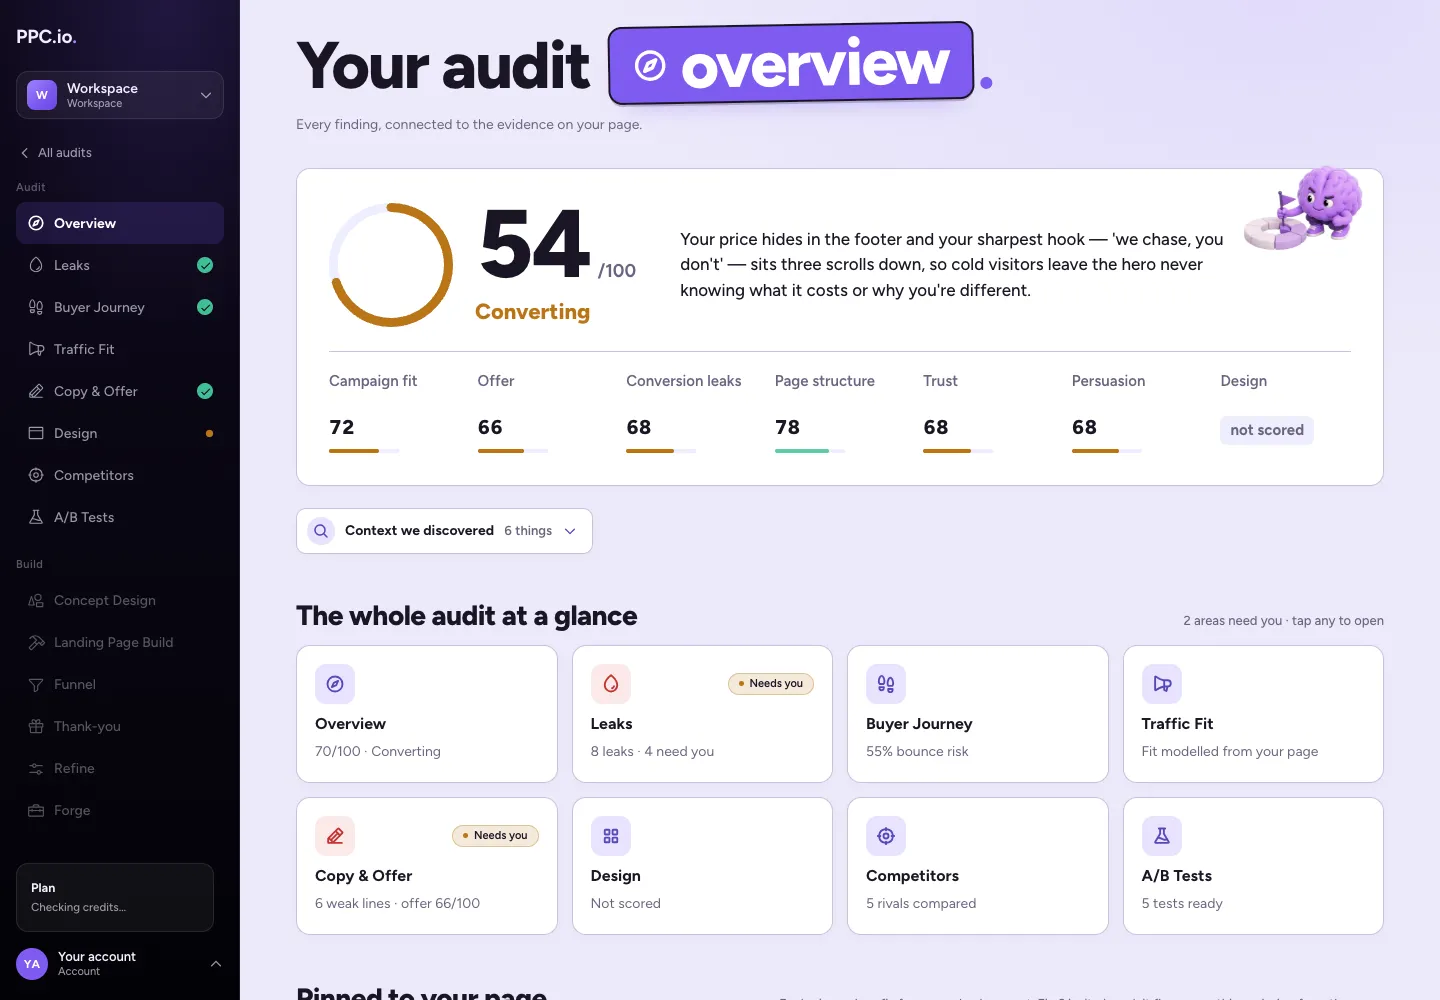Click the YA account avatar
The image size is (1440, 1000).
point(32,964)
